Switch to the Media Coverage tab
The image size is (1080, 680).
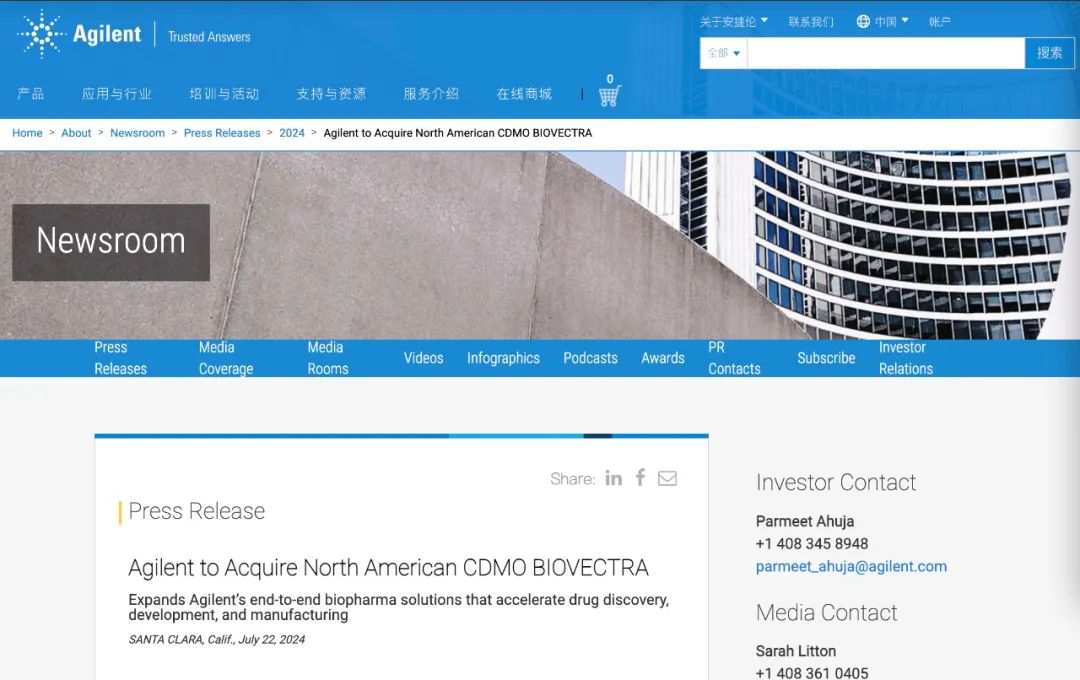click(x=226, y=358)
